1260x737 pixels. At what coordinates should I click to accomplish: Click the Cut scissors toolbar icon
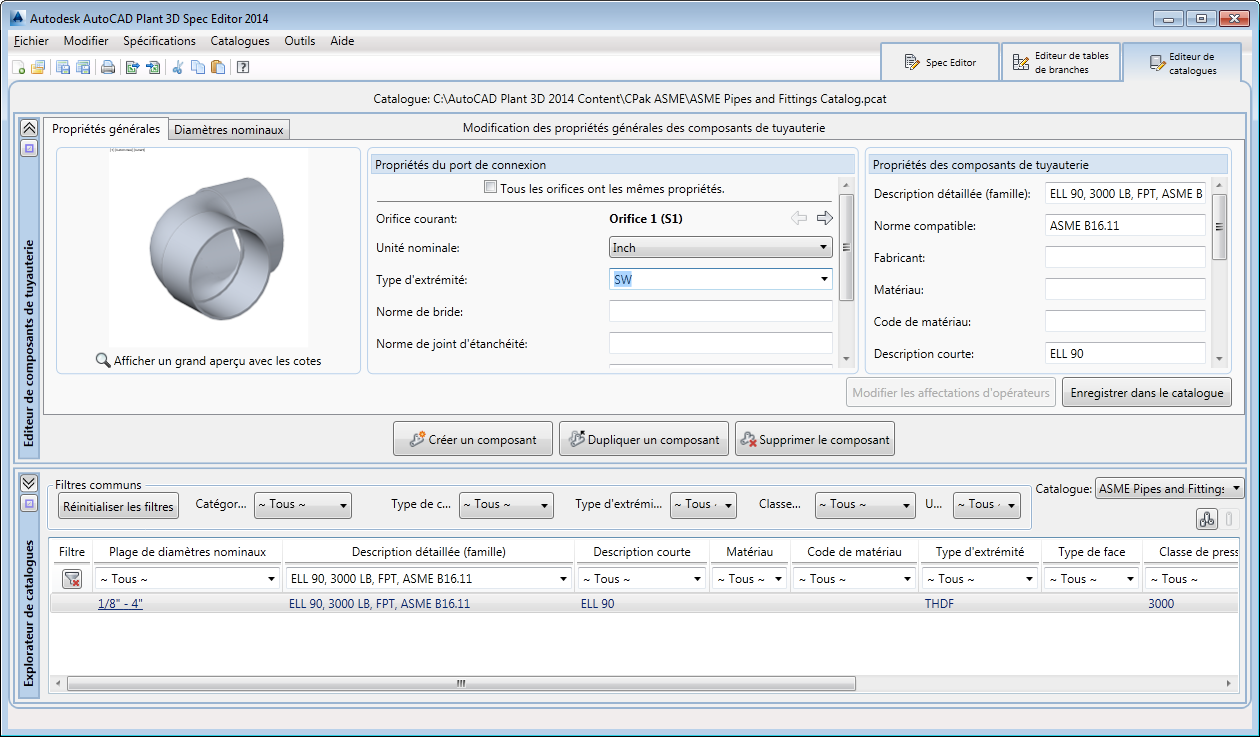[x=178, y=67]
